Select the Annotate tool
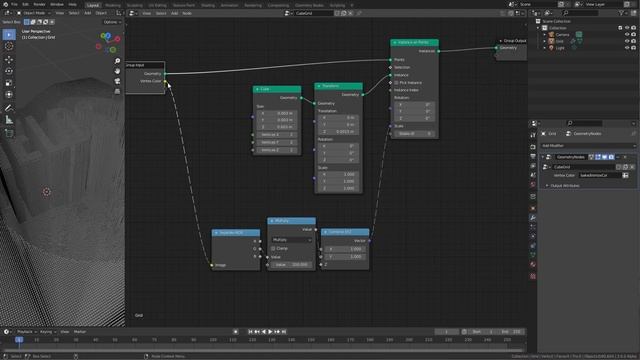Viewport: 640px width, 360px height. (x=9, y=108)
